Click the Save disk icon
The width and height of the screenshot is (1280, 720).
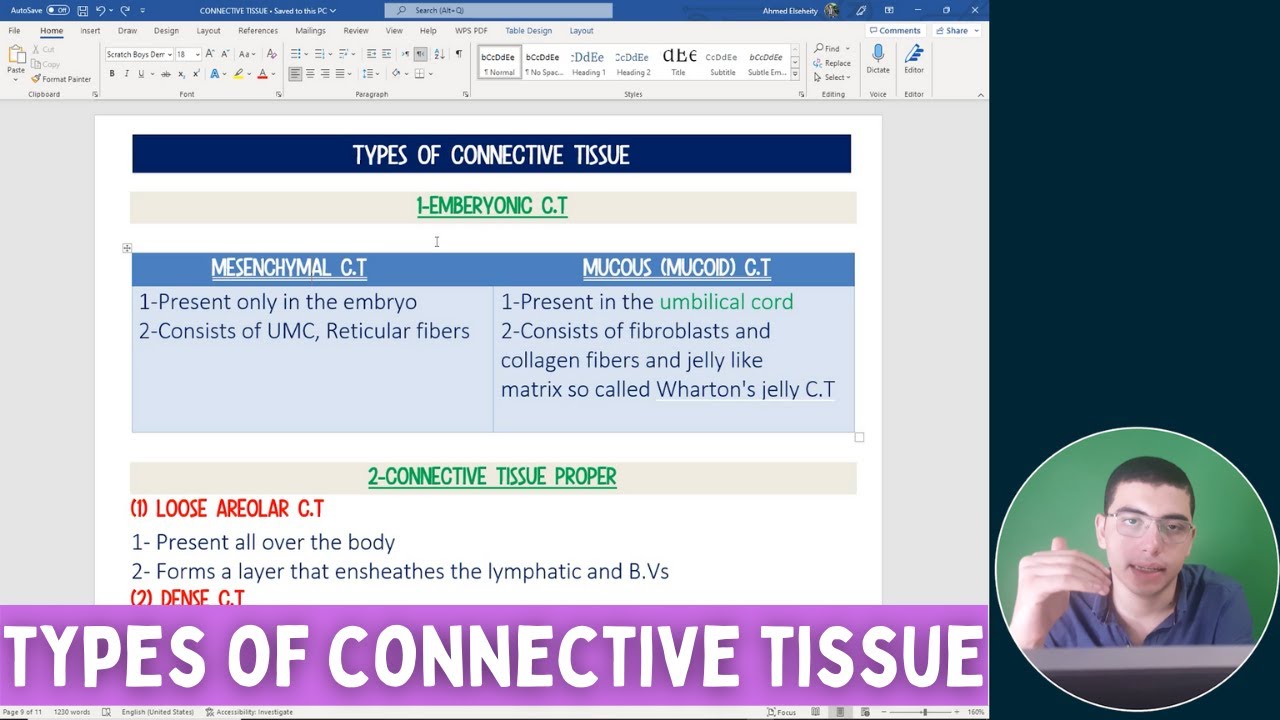click(82, 10)
